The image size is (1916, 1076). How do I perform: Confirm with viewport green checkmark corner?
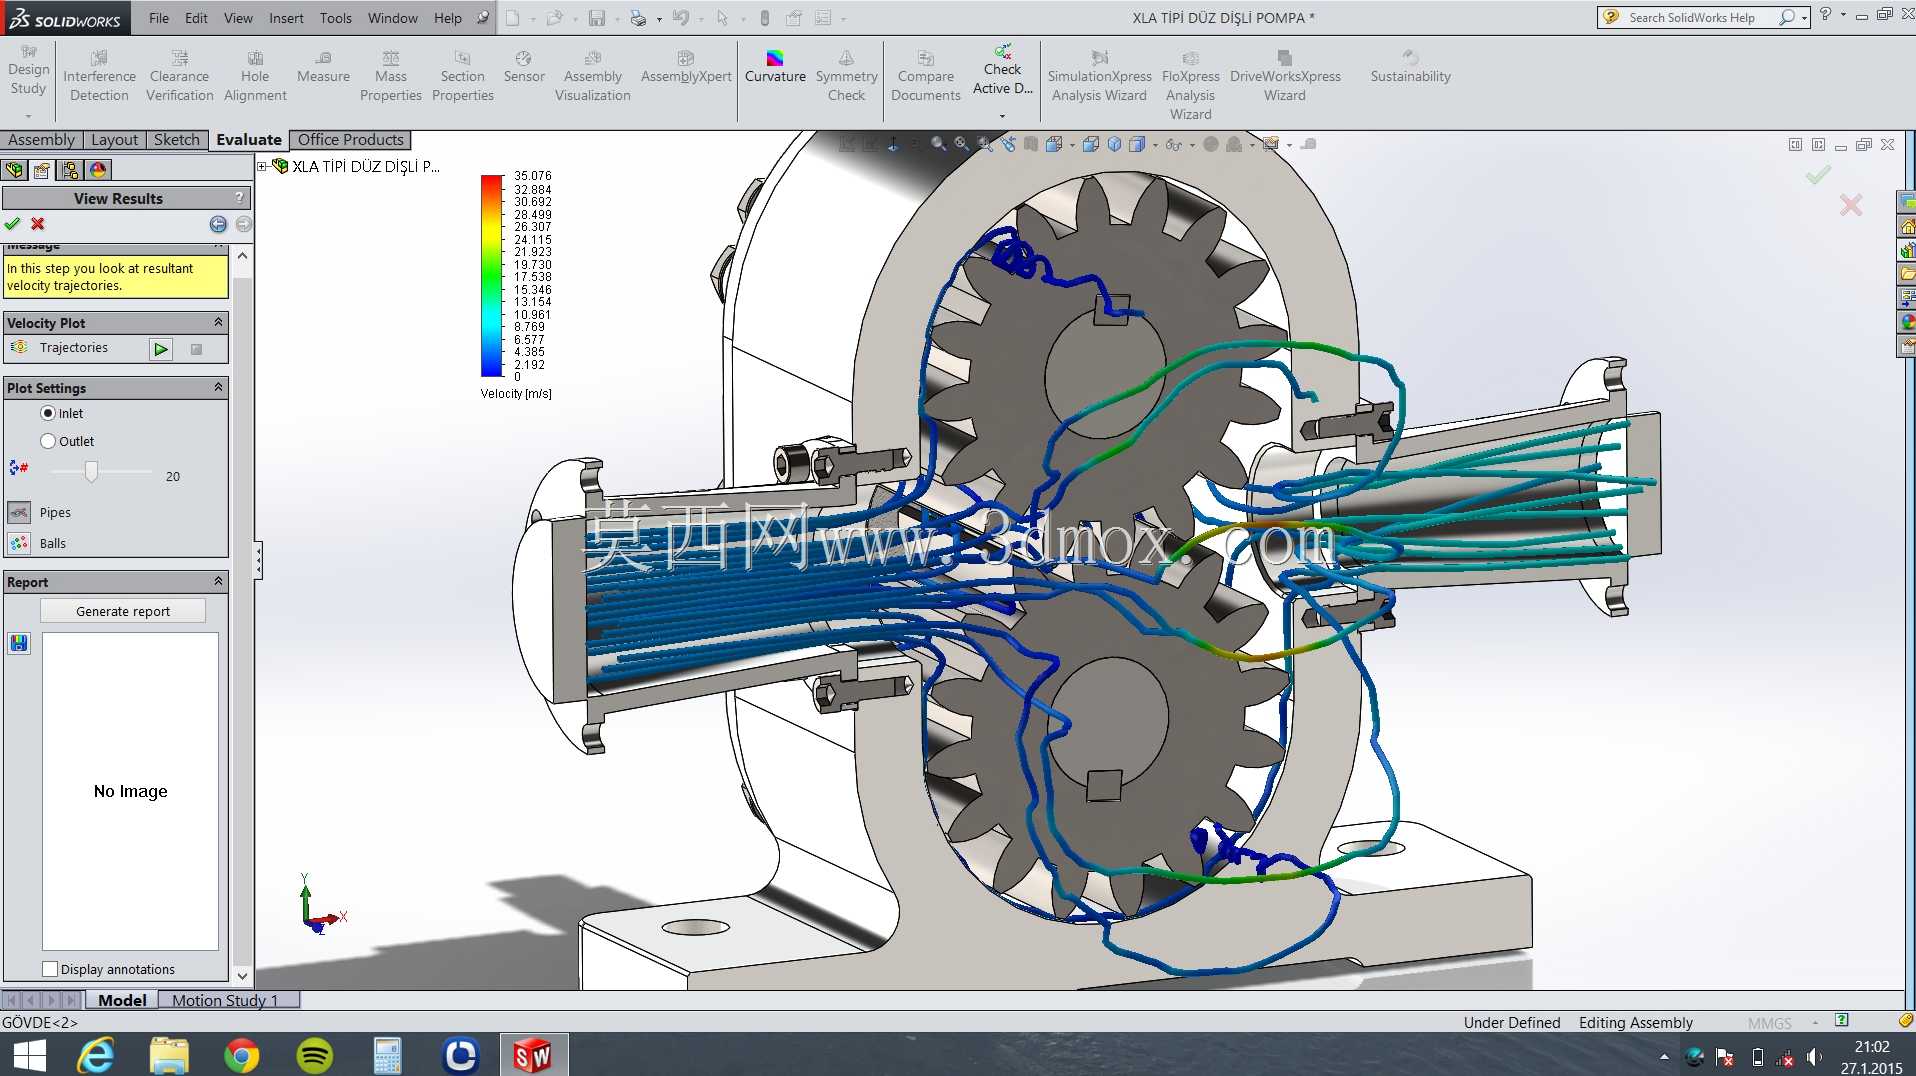pyautogui.click(x=1818, y=176)
